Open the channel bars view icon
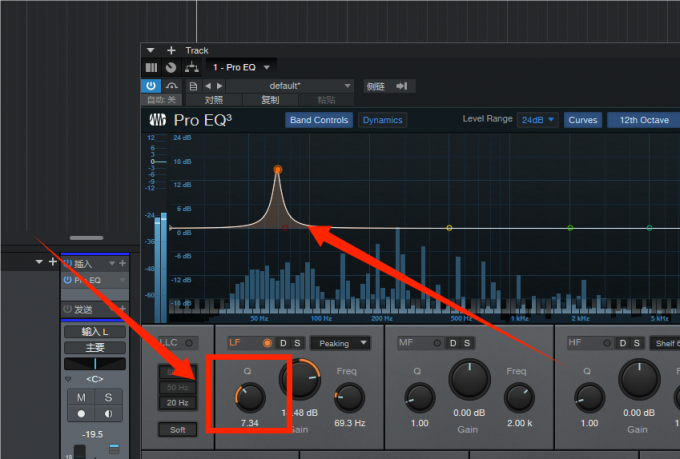Screen dimensions: 680x459 [x=151, y=67]
